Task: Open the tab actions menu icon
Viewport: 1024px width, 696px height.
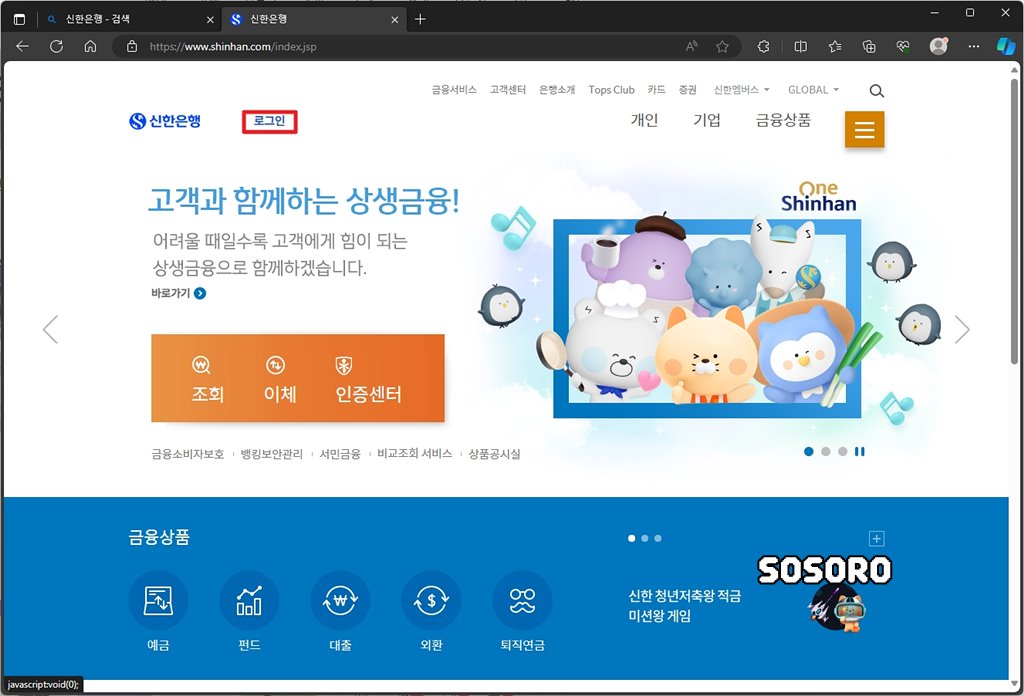Action: coord(20,20)
